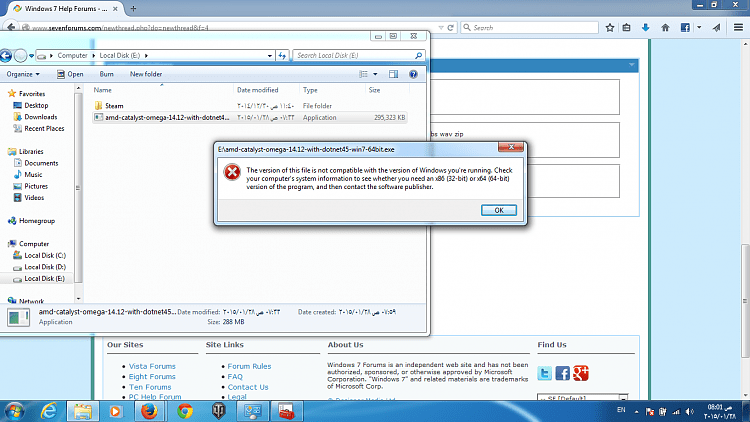The width and height of the screenshot is (750, 422).
Task: Open recent locations dropdown in Explorer
Action: 32,56
